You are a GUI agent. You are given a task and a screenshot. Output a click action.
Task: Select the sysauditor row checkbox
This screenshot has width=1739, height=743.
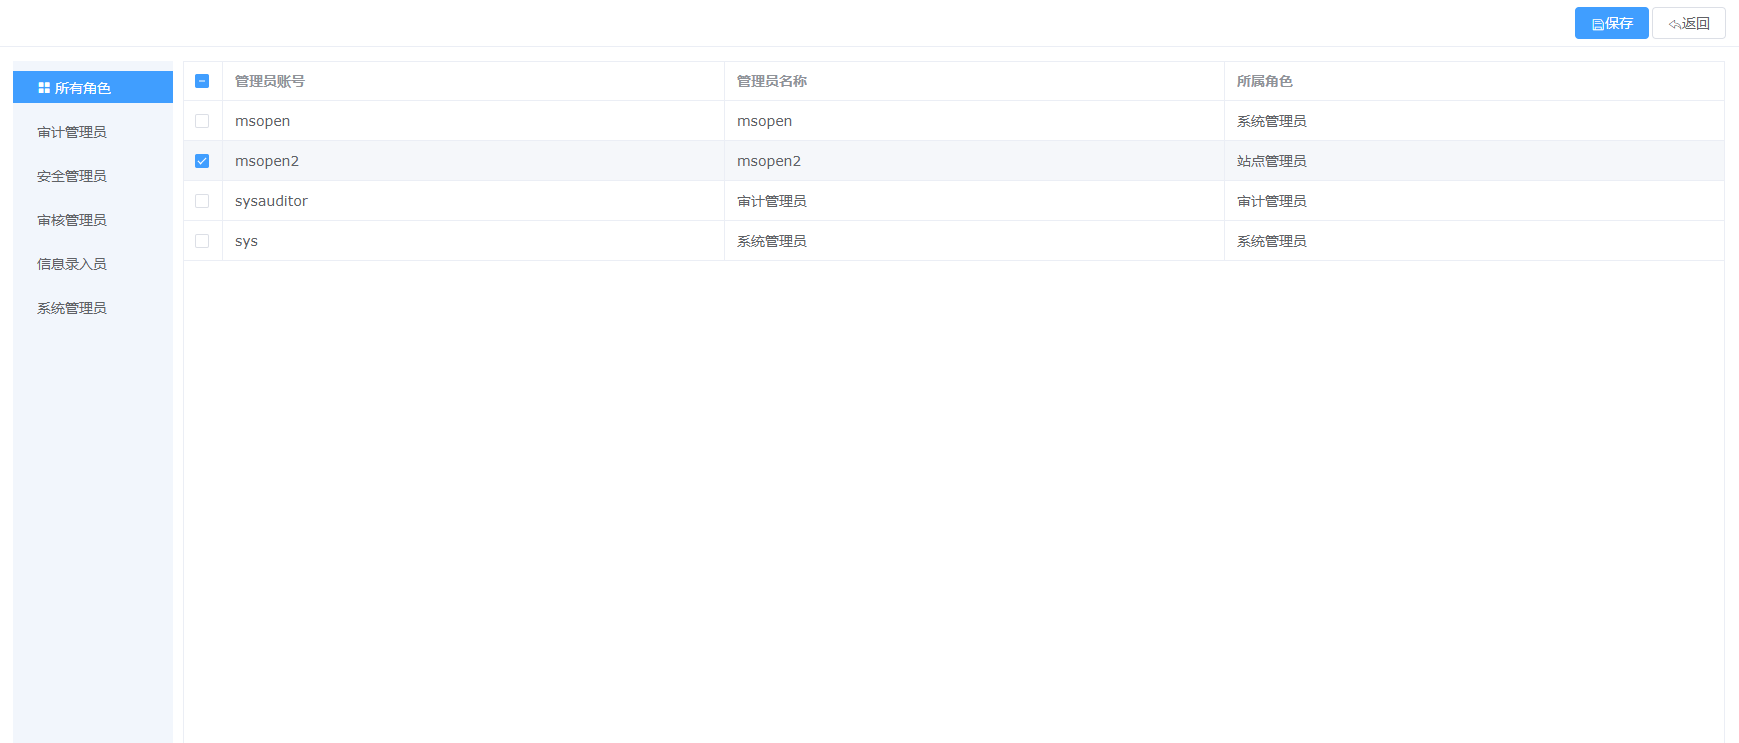(x=202, y=201)
